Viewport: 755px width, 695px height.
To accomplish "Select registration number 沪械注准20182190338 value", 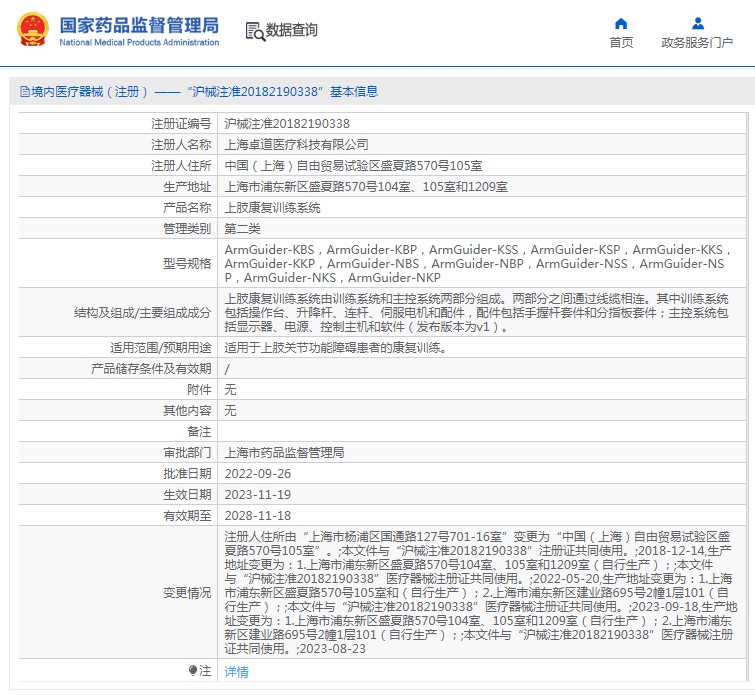I will 287,124.
